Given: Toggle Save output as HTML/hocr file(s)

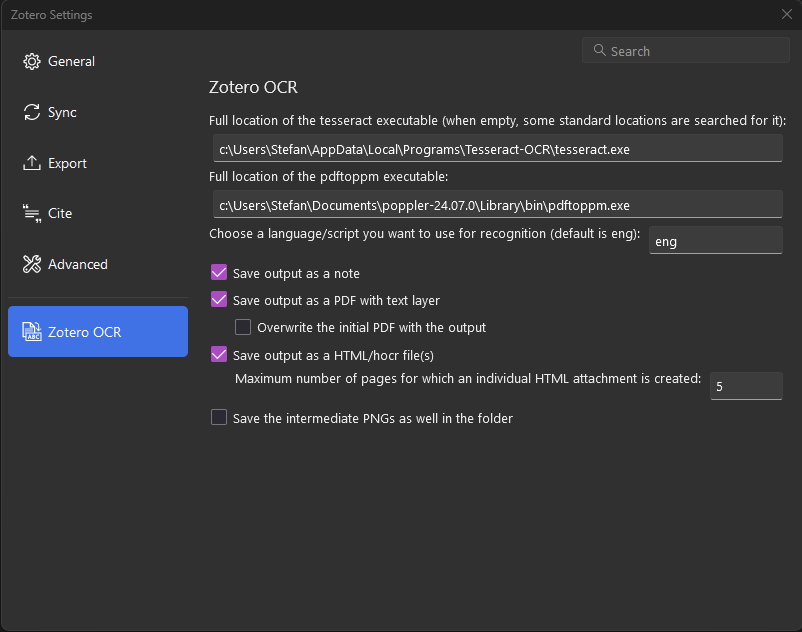Looking at the screenshot, I should point(219,354).
